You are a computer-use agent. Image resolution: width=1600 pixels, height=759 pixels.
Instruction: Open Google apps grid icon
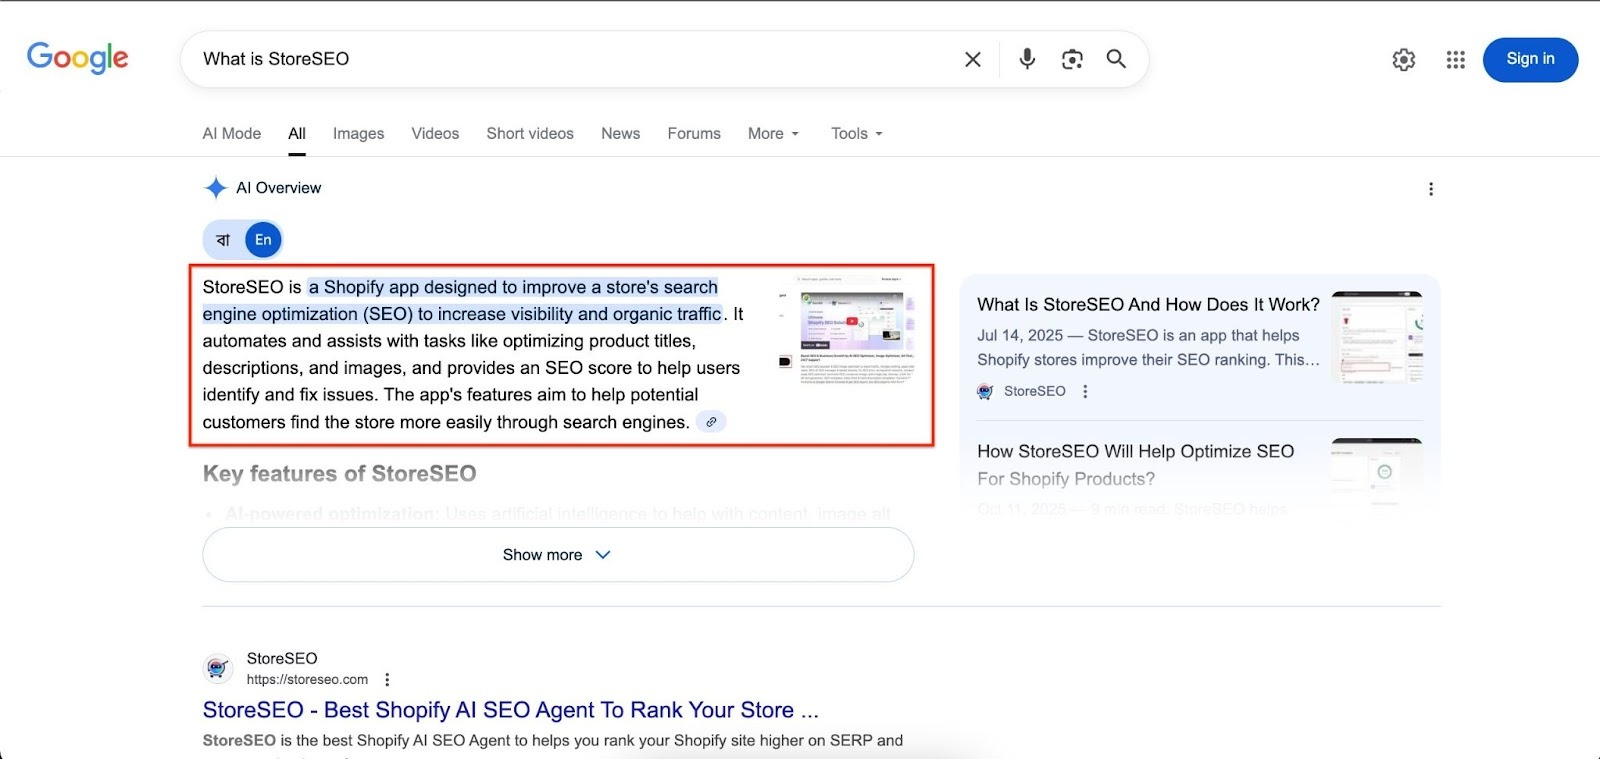point(1455,60)
